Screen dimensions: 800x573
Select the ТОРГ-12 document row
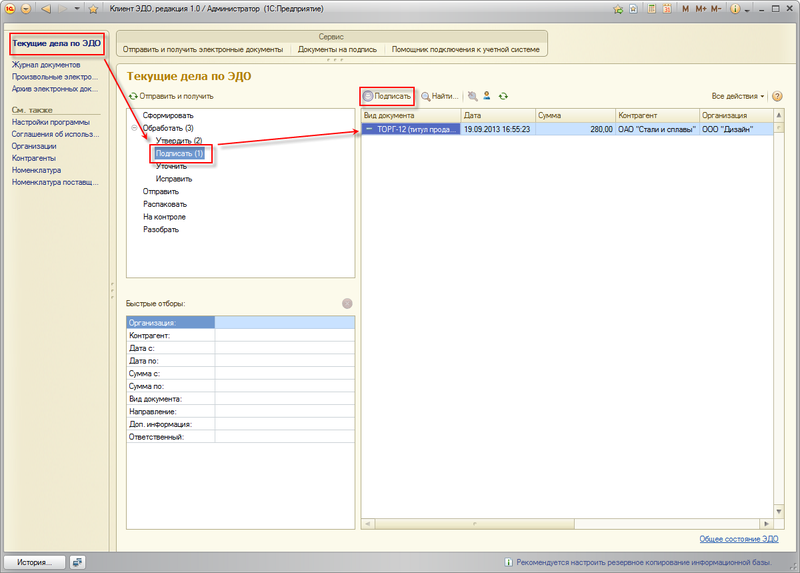(567, 129)
